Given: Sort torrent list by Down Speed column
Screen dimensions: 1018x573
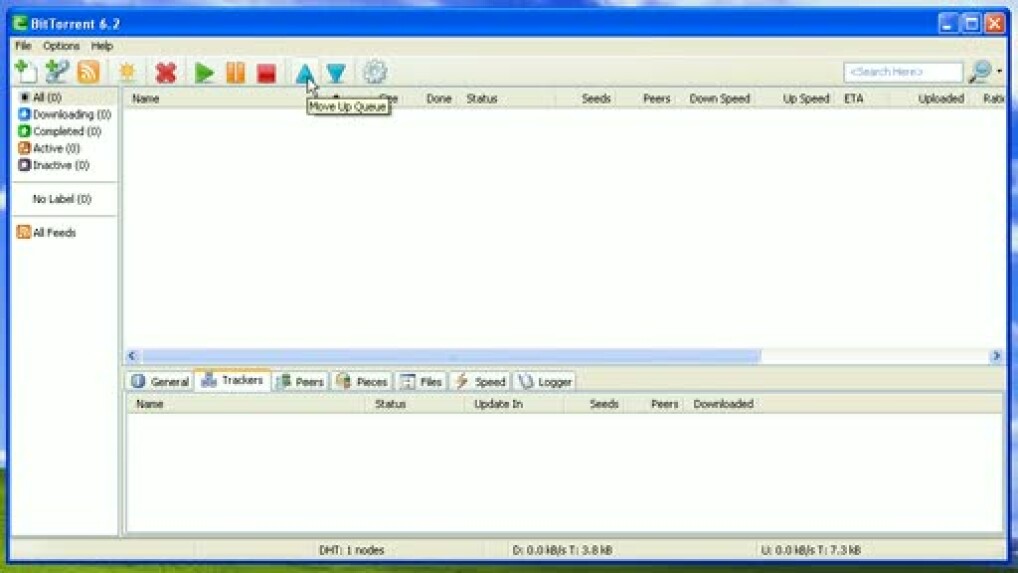Looking at the screenshot, I should 719,99.
